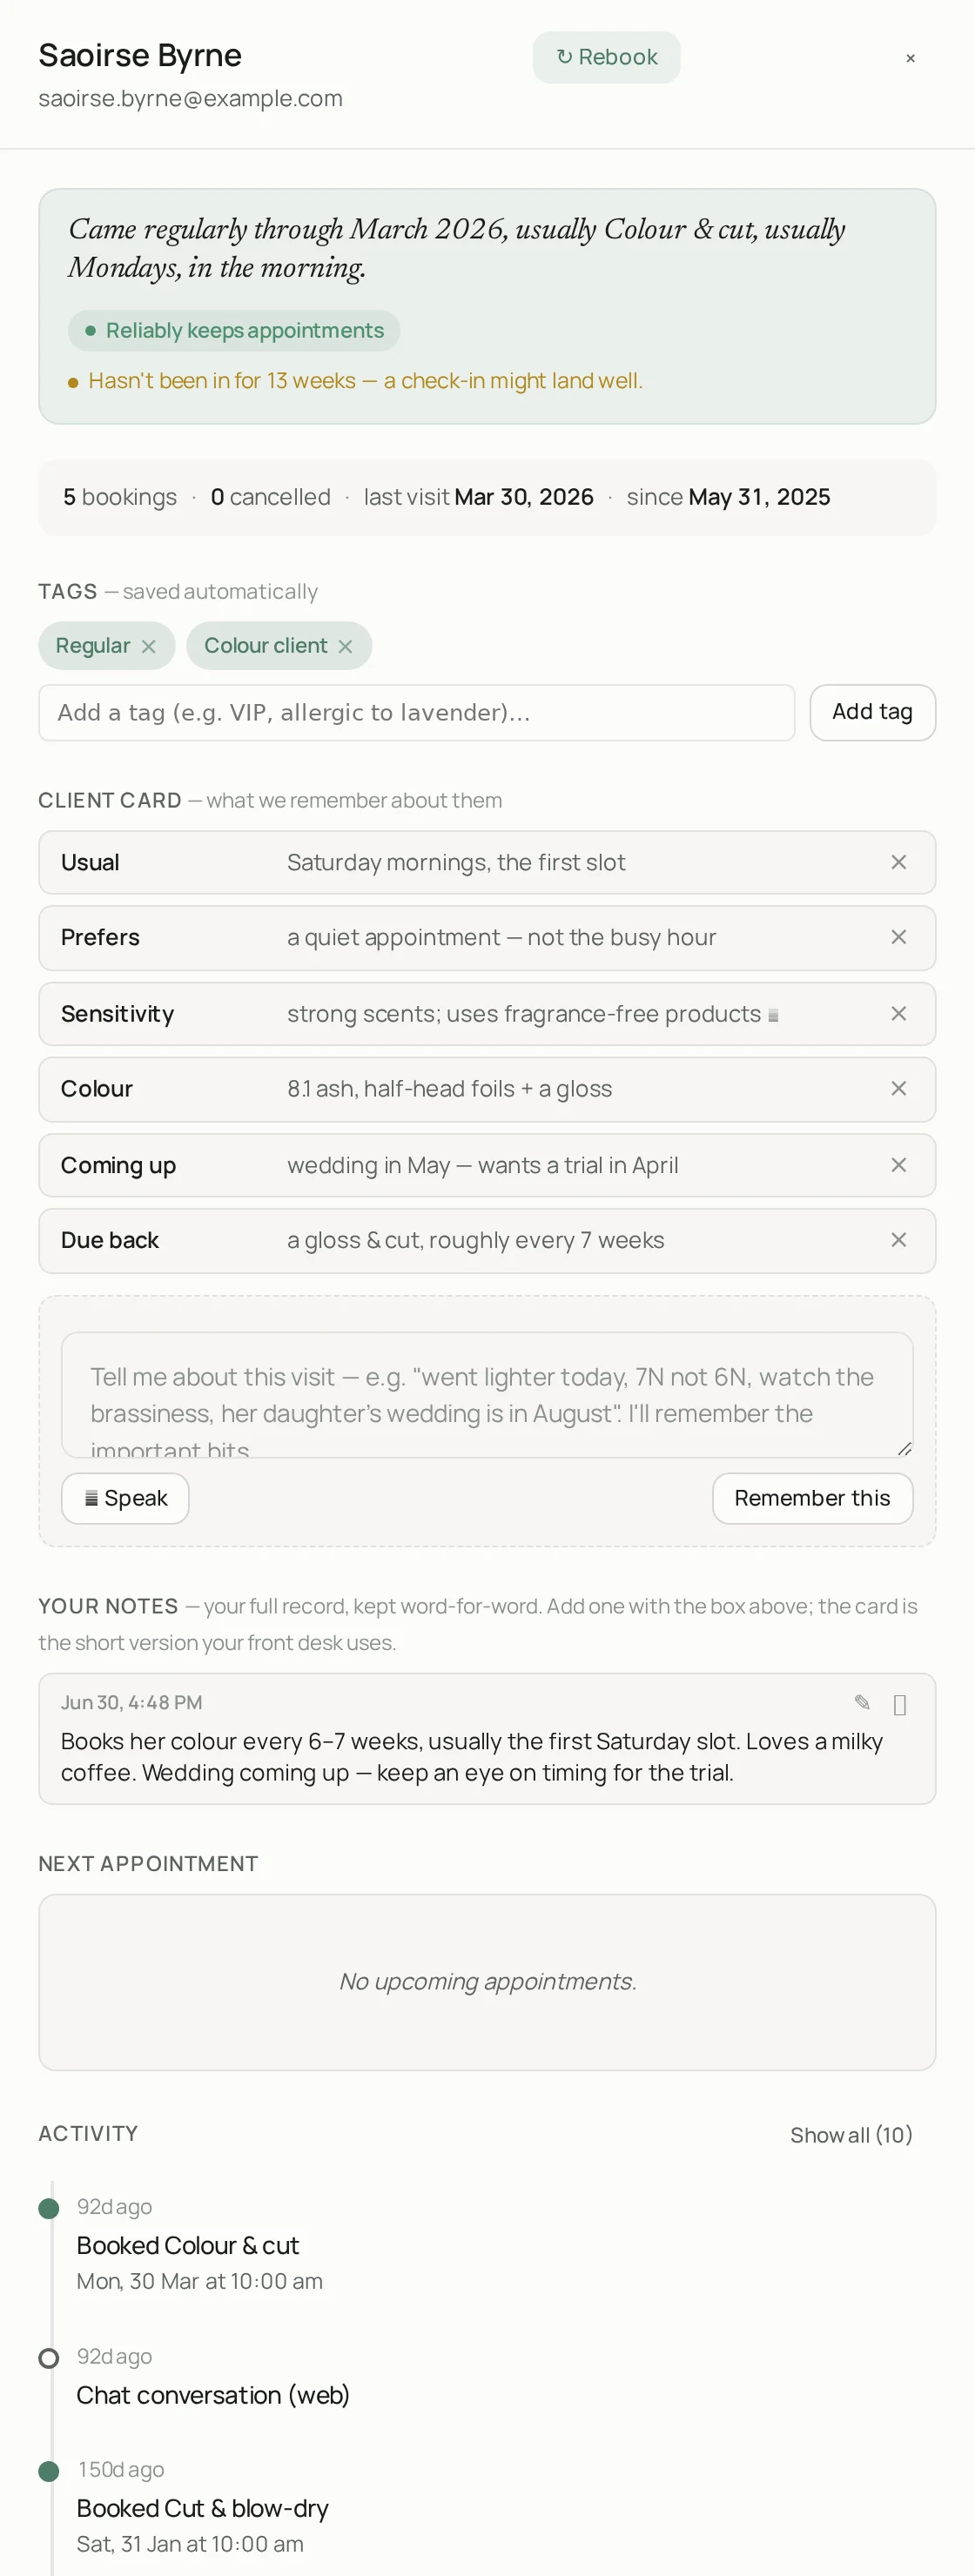Click the Speak dictation button
The height and width of the screenshot is (2576, 975).
click(x=125, y=1498)
